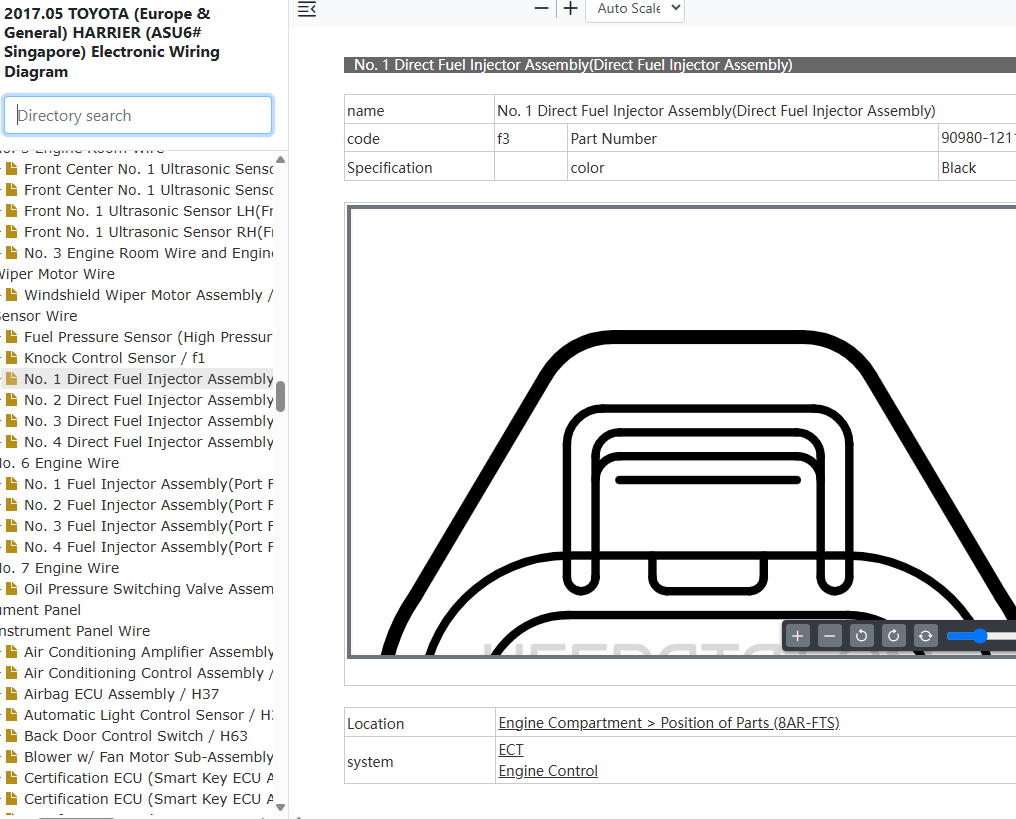Zoom in the document with the plus icon beside Auto Scale
Viewport: 1016px width, 819px height.
(x=570, y=8)
